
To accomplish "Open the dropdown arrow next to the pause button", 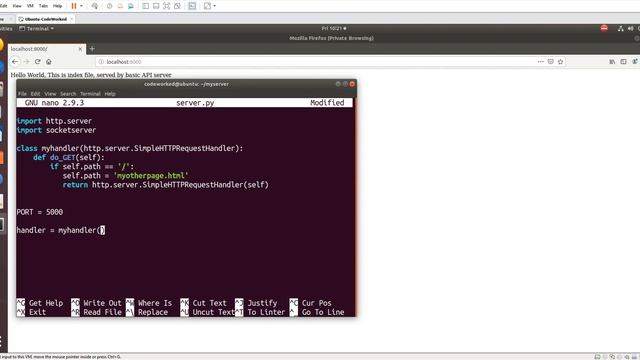I will click(81, 6).
